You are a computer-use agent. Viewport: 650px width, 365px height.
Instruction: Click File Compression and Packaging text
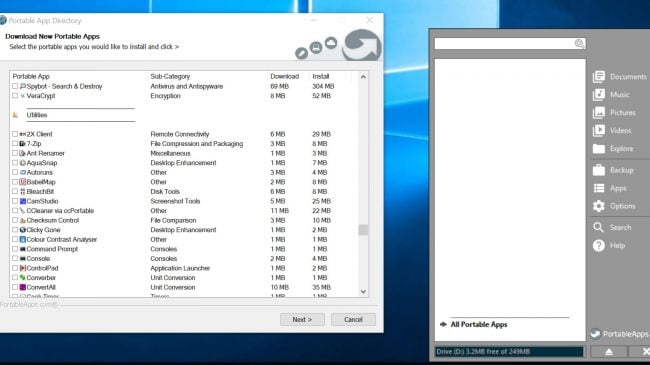click(x=196, y=144)
